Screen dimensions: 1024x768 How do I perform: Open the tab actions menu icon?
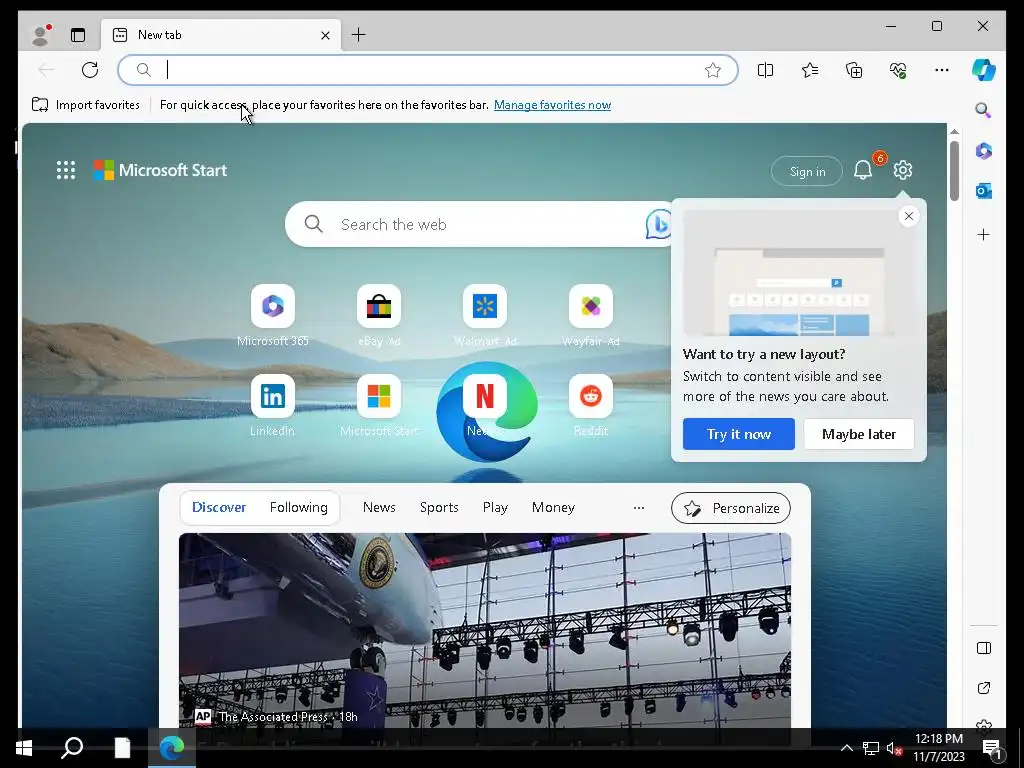click(78, 35)
